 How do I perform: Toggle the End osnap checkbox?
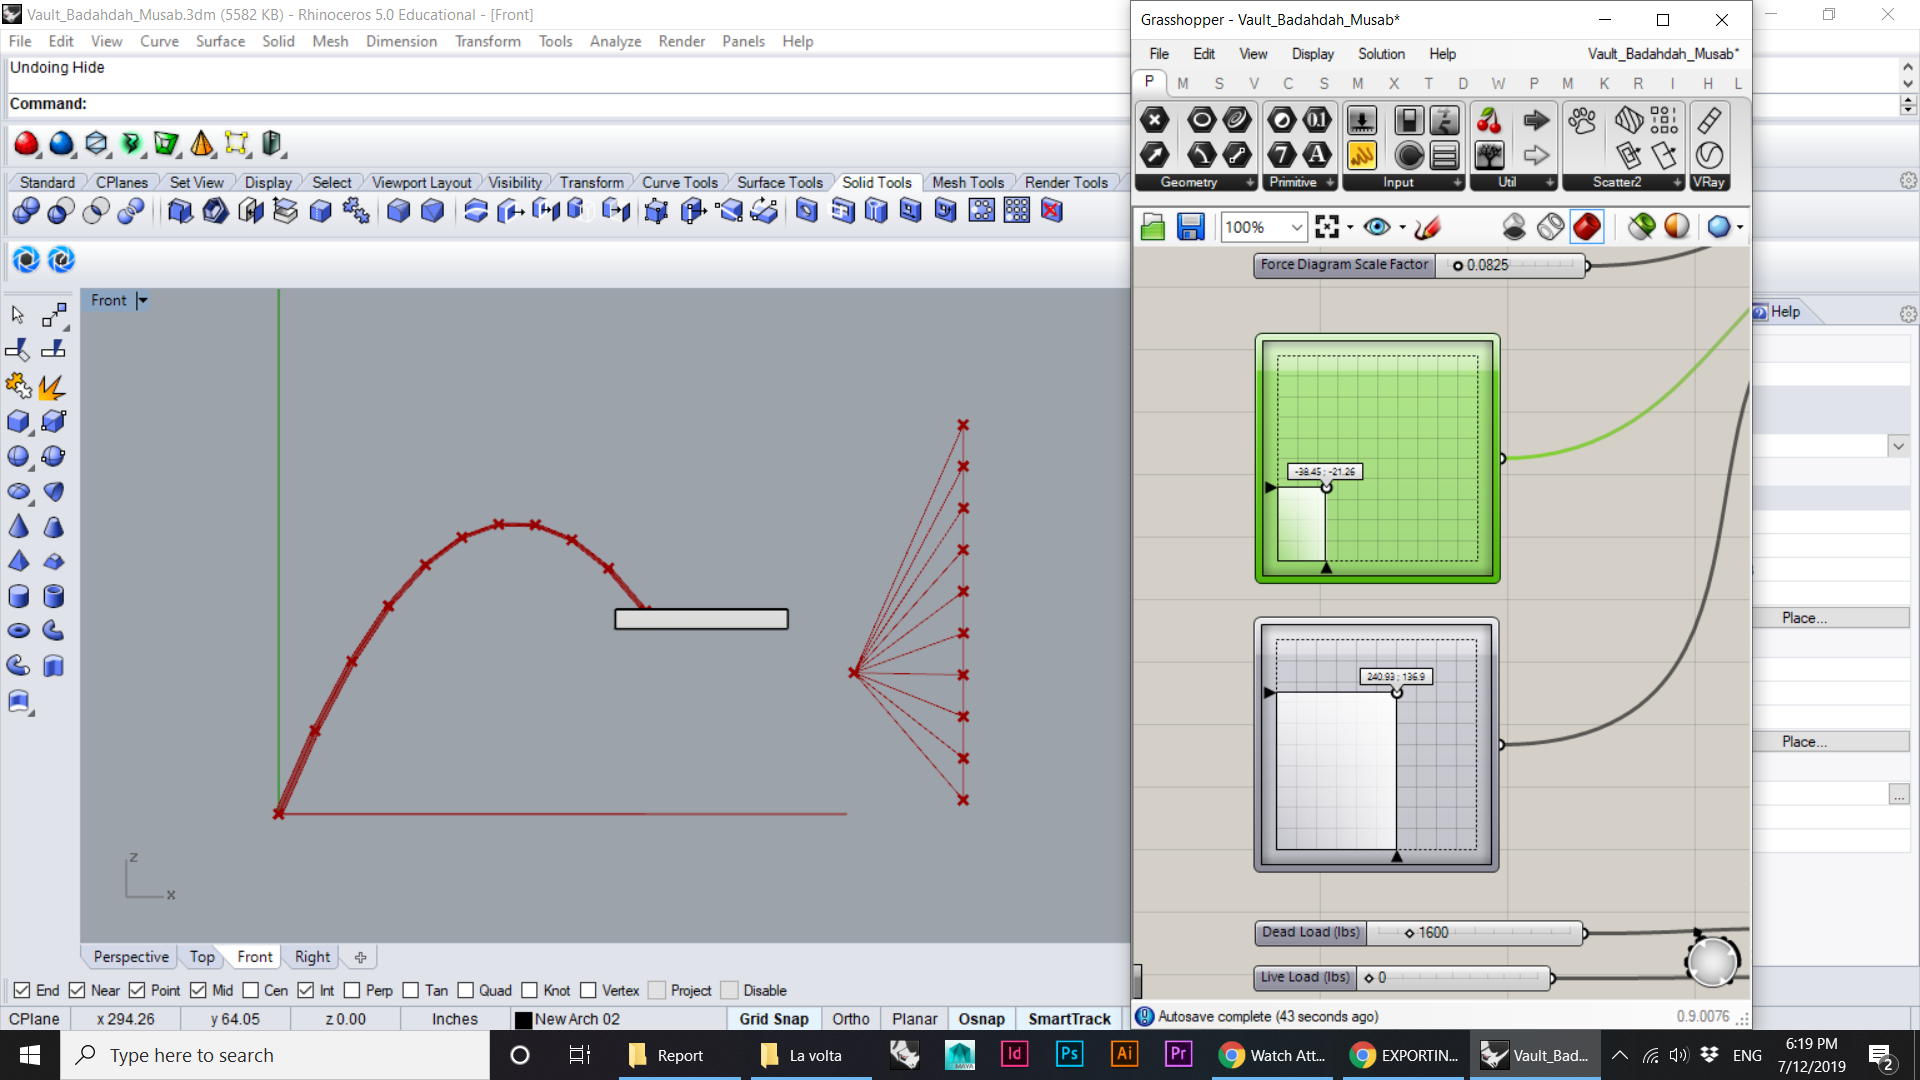pyautogui.click(x=22, y=990)
